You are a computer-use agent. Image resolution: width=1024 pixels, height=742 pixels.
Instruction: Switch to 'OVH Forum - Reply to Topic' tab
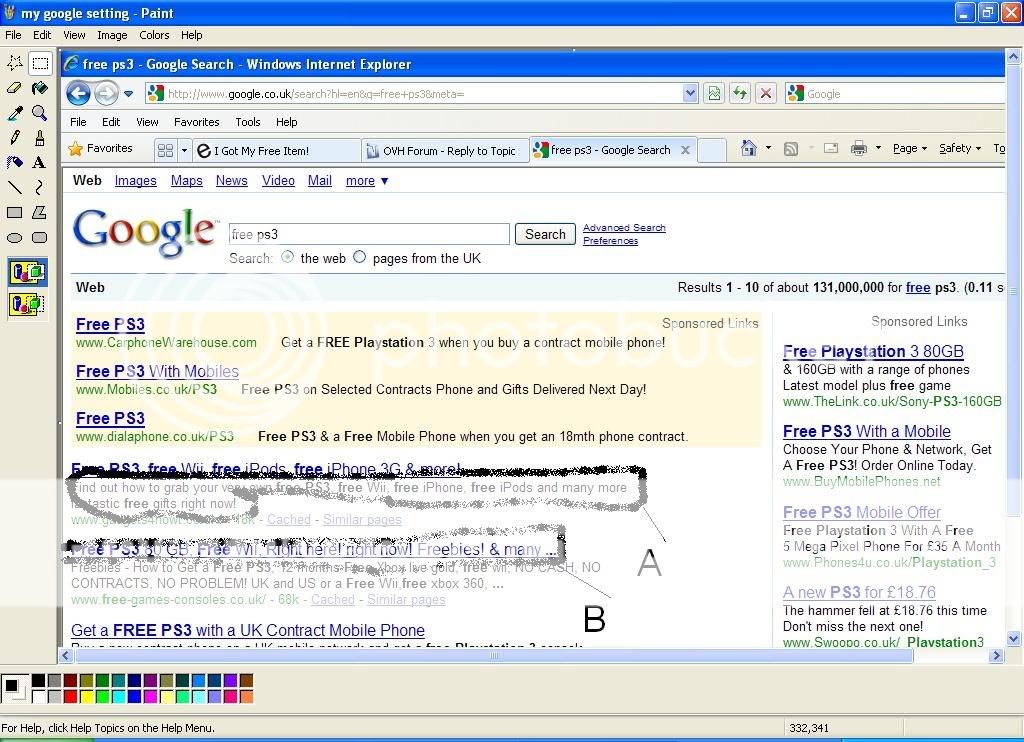coord(445,151)
